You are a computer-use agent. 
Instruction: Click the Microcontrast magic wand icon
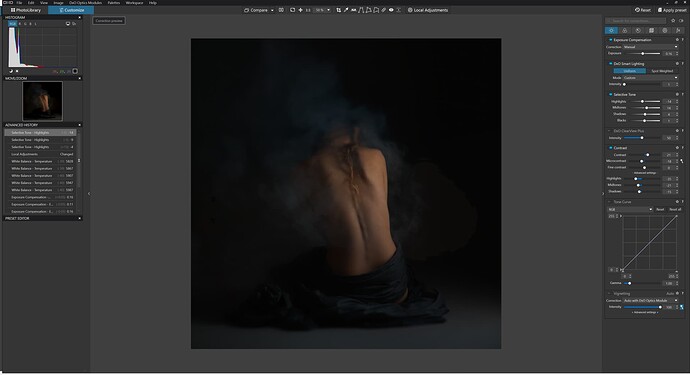(x=682, y=161)
